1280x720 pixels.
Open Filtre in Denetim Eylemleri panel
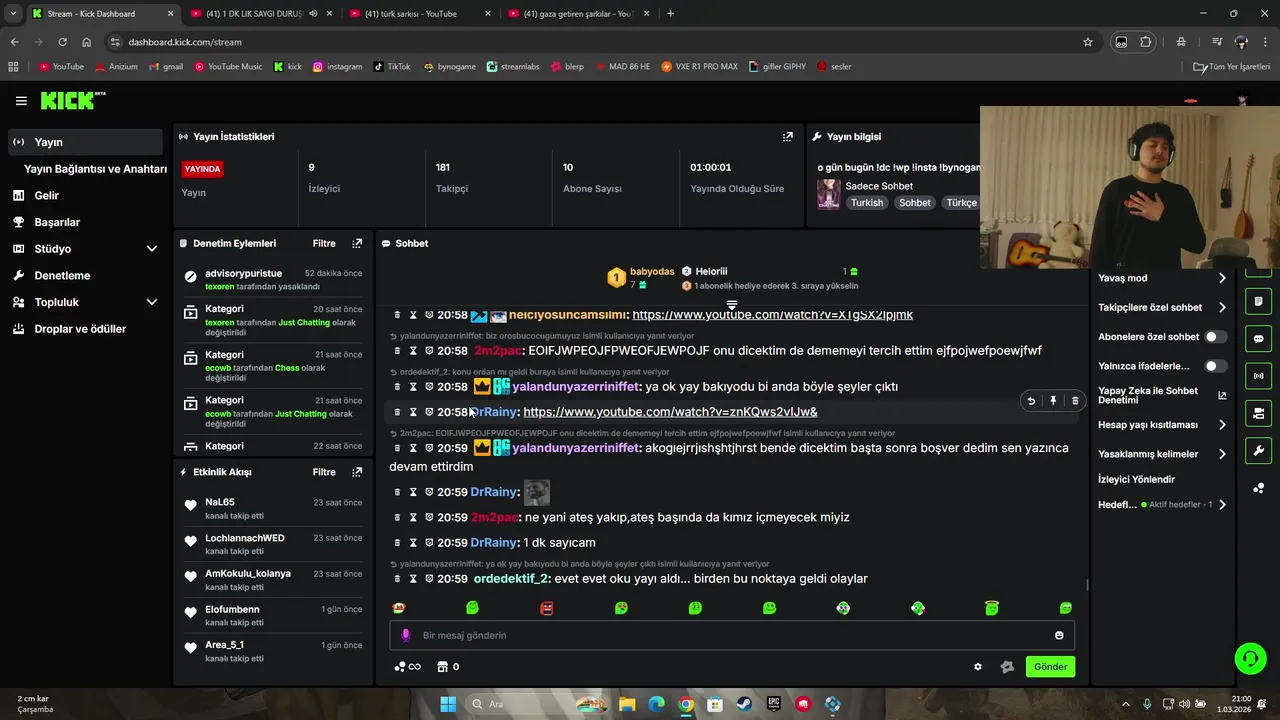tap(324, 243)
